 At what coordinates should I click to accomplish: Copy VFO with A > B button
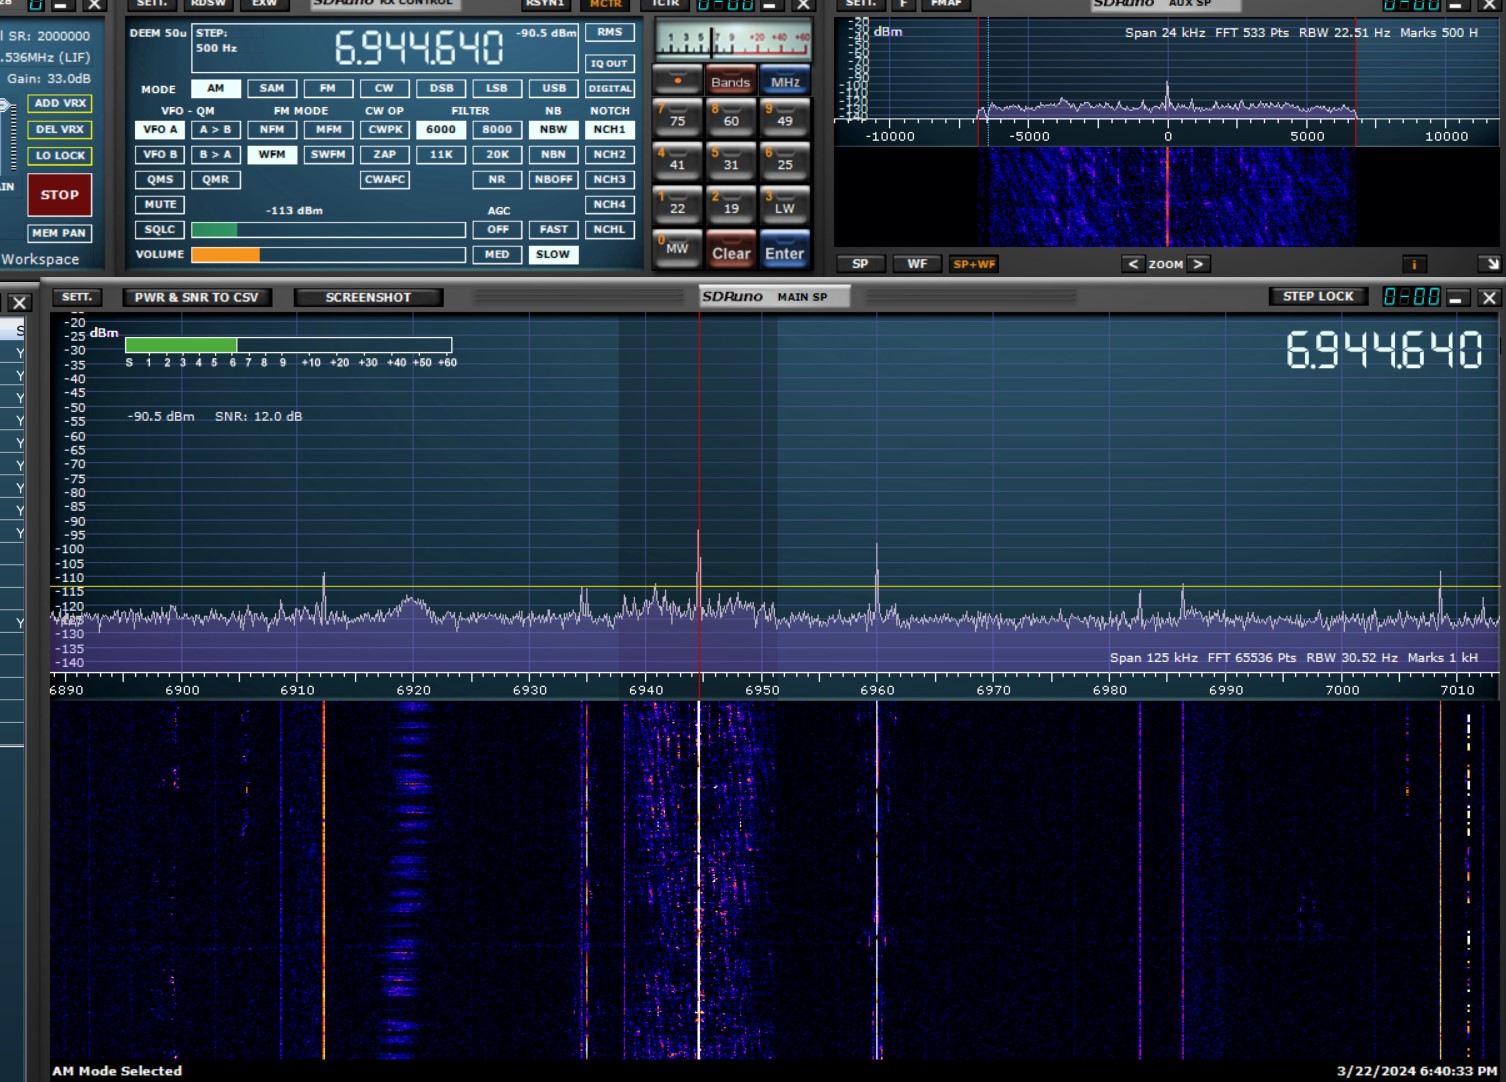[x=215, y=129]
